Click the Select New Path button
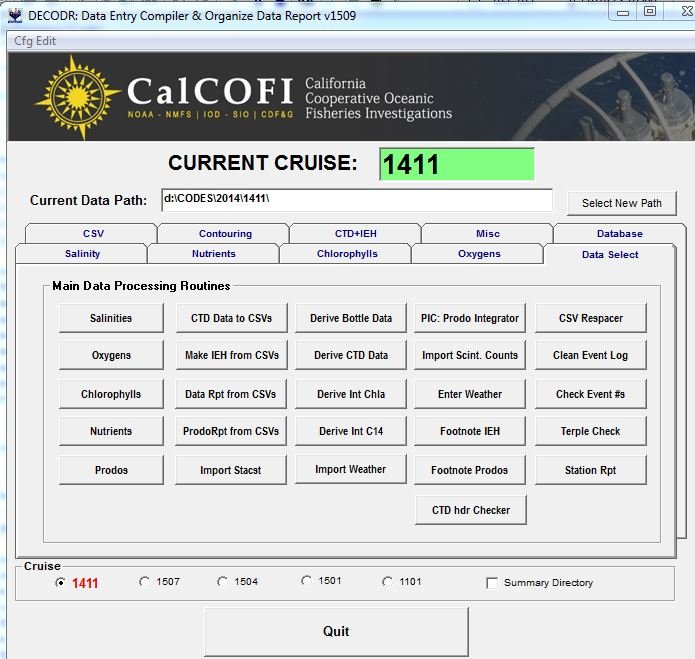 (621, 203)
